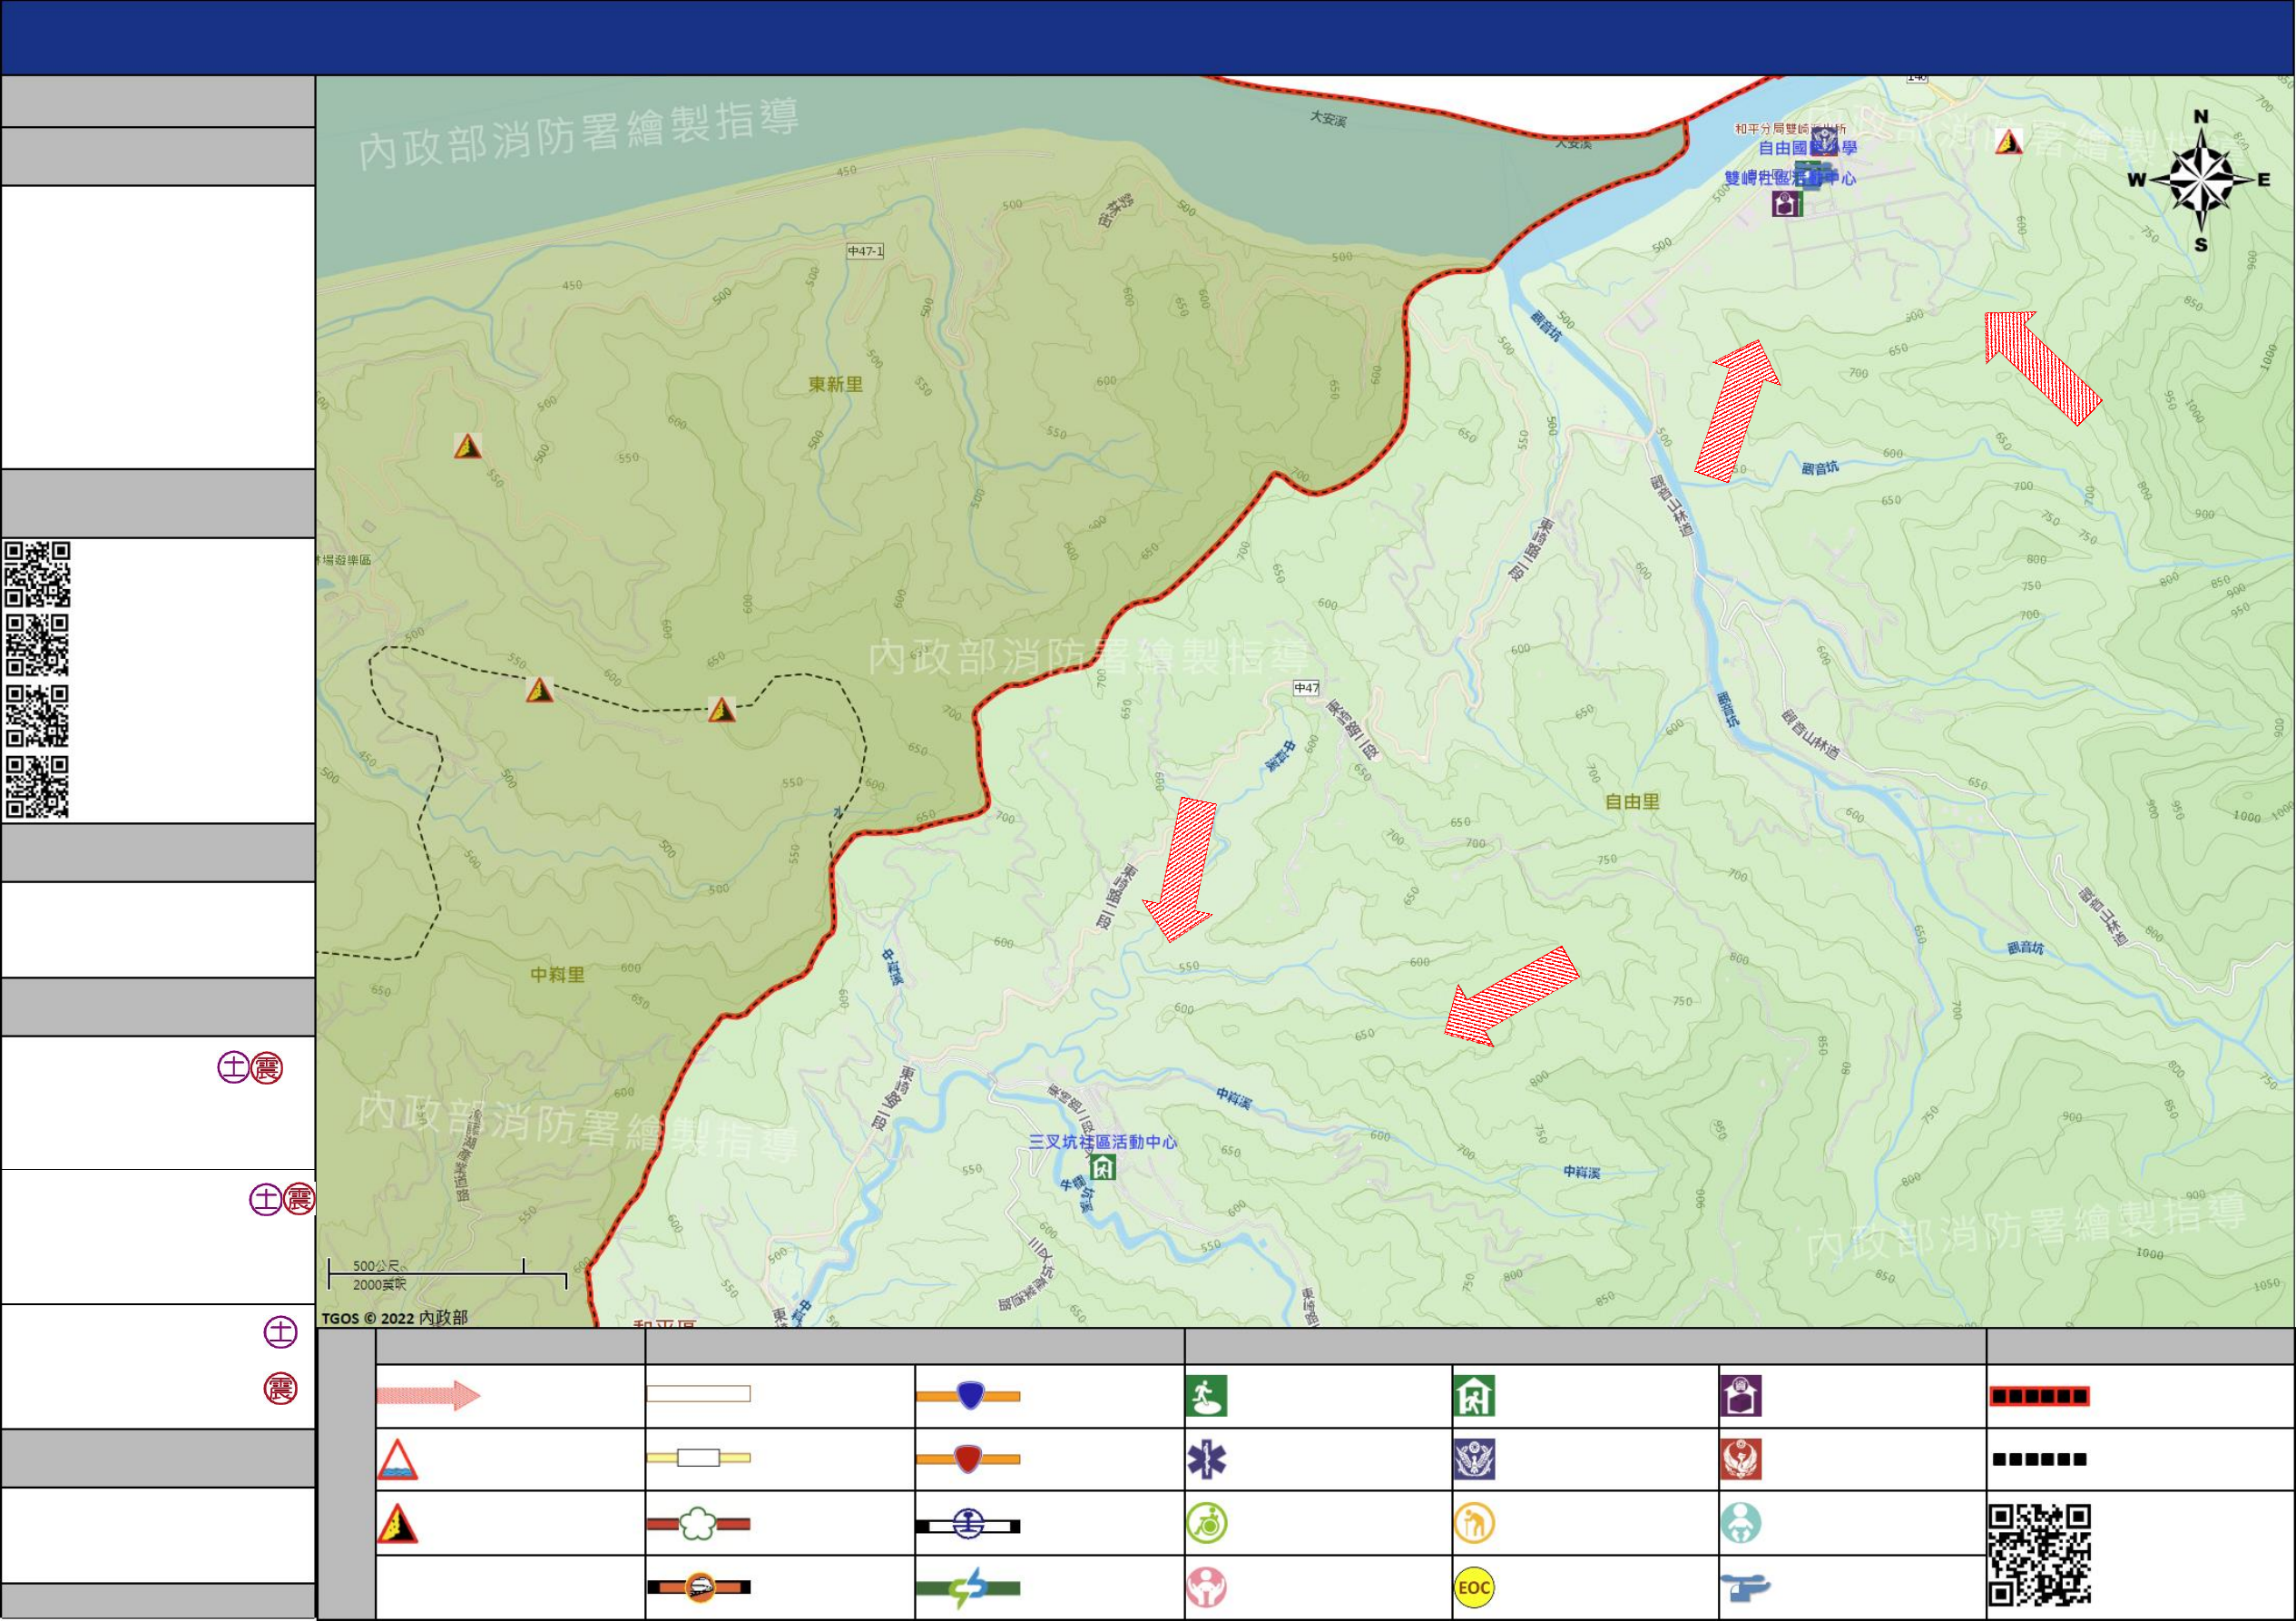Click the first of four stacked QR codes

pos(38,575)
